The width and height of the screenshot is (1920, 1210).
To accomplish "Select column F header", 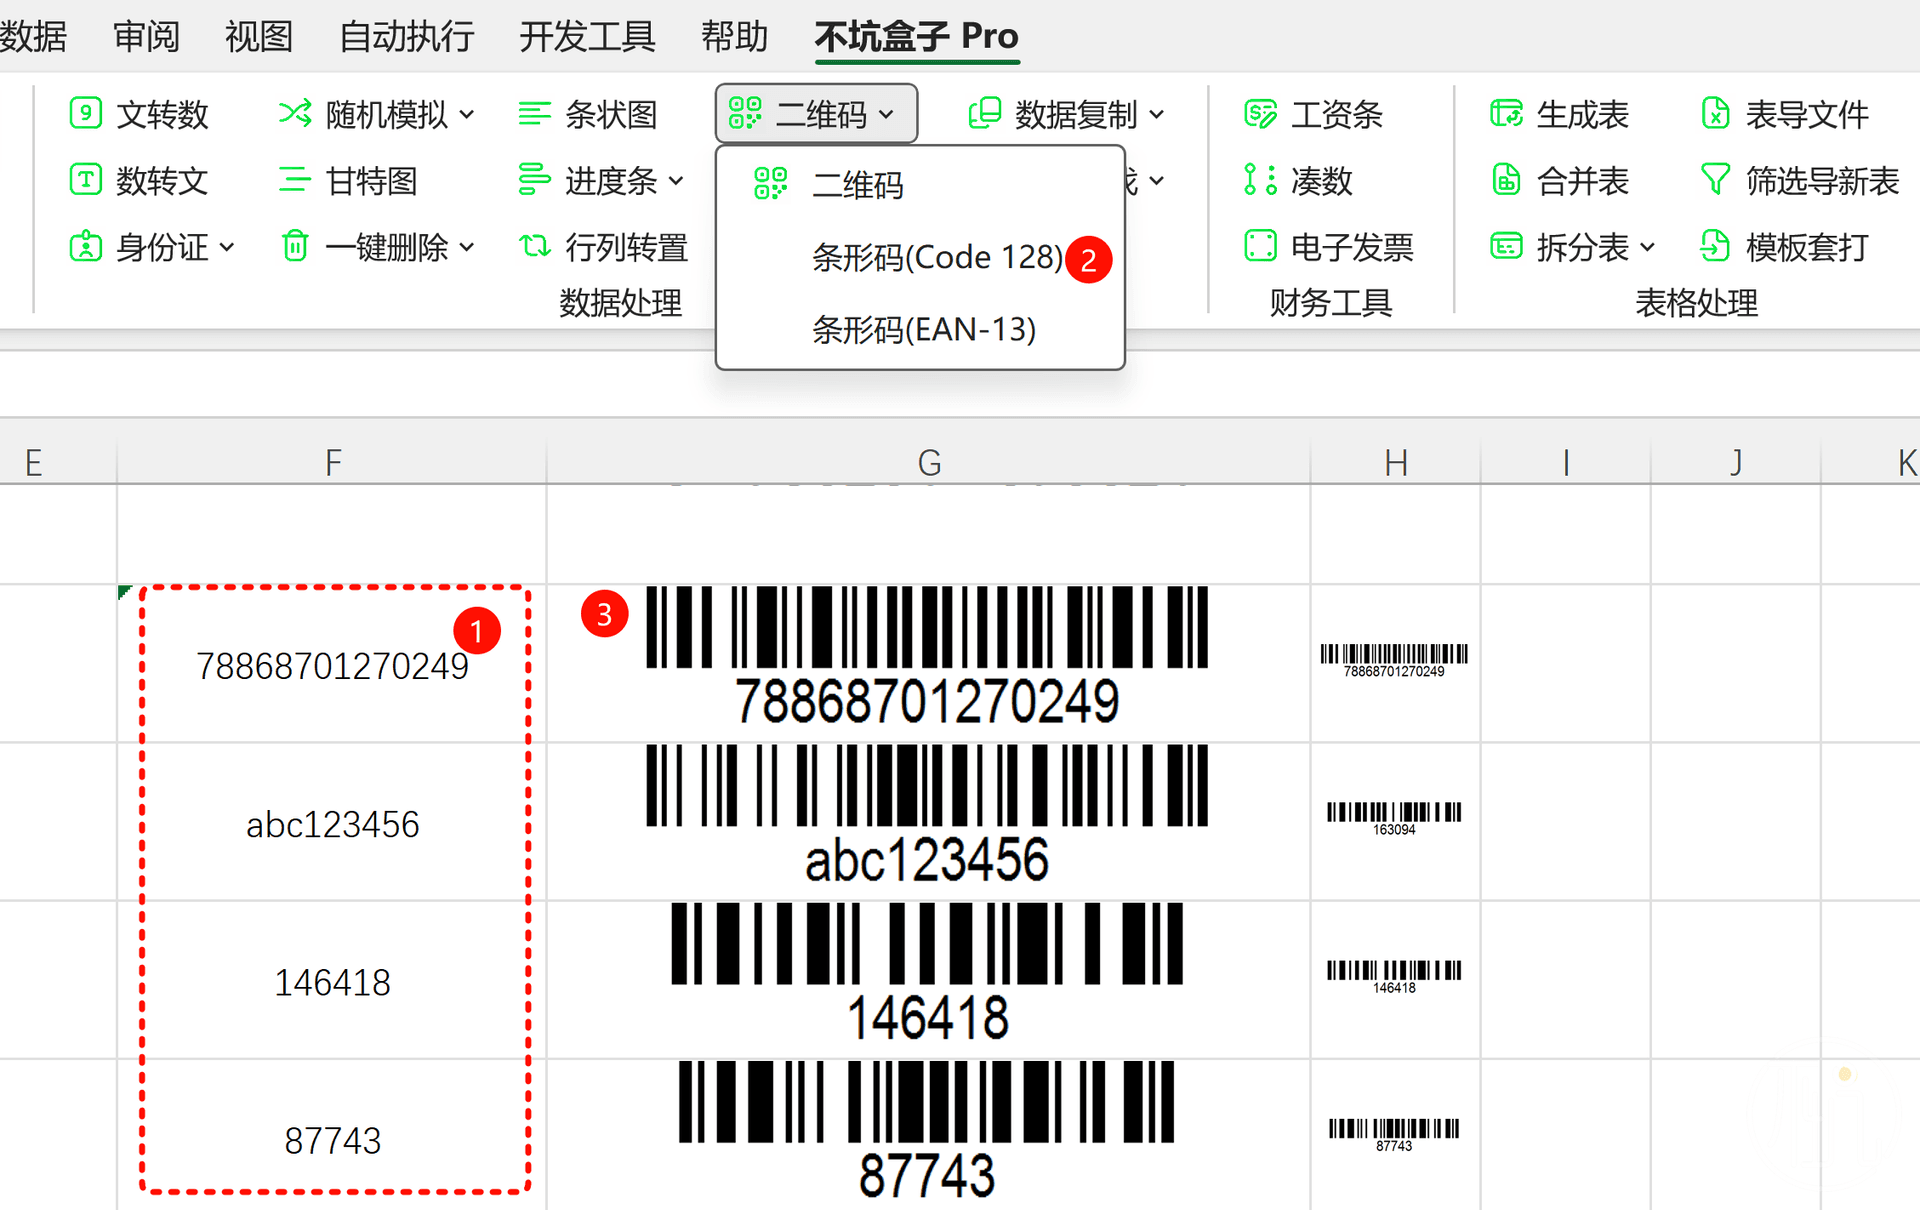I will (x=332, y=462).
